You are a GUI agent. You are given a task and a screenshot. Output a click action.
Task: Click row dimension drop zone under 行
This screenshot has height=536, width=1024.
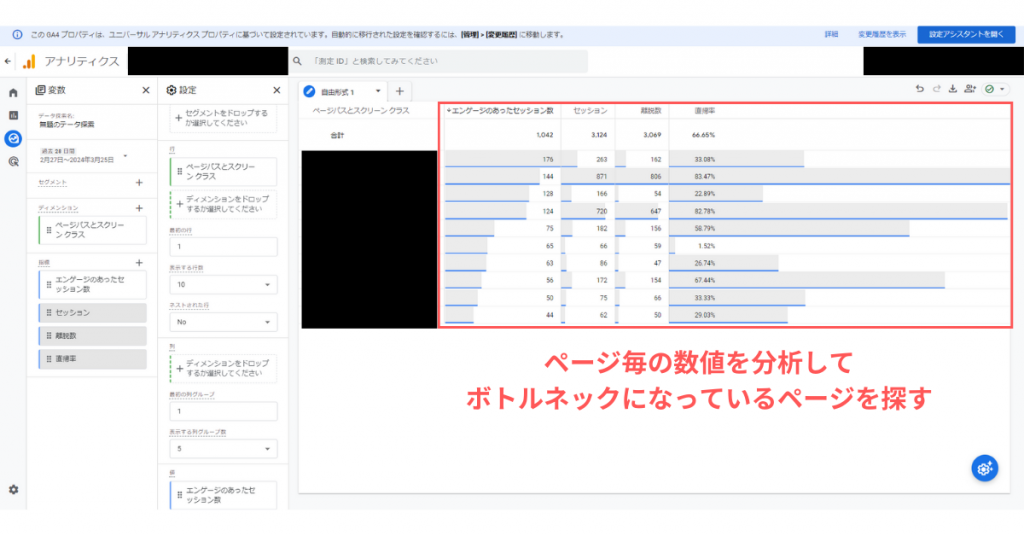pyautogui.click(x=223, y=204)
